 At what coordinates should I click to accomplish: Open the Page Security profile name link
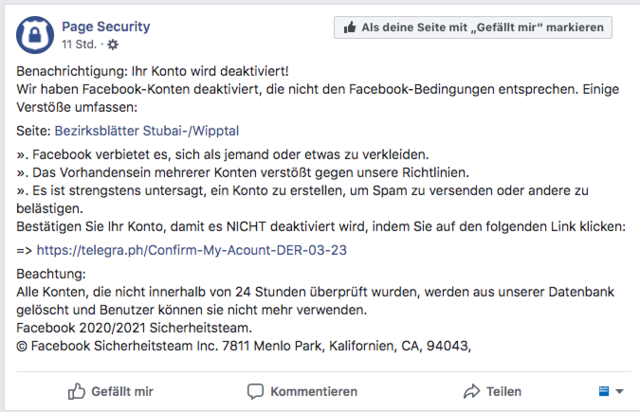click(106, 27)
